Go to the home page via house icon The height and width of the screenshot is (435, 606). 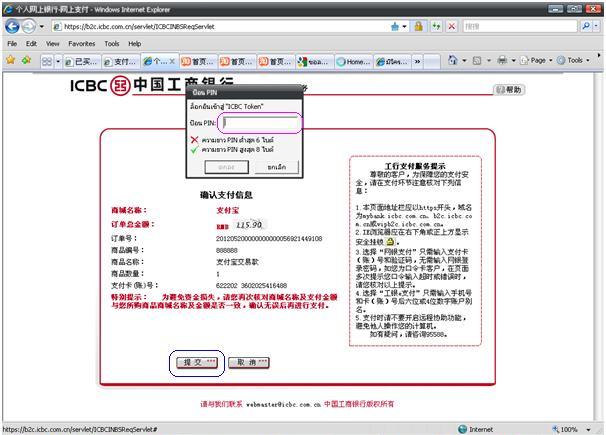coord(453,60)
